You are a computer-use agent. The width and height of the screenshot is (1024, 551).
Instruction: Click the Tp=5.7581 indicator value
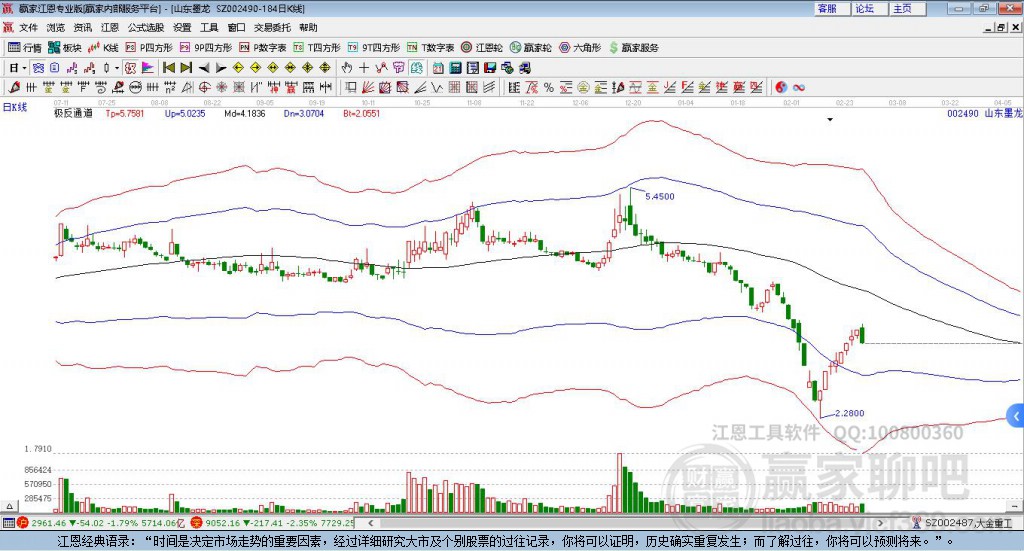[x=125, y=113]
